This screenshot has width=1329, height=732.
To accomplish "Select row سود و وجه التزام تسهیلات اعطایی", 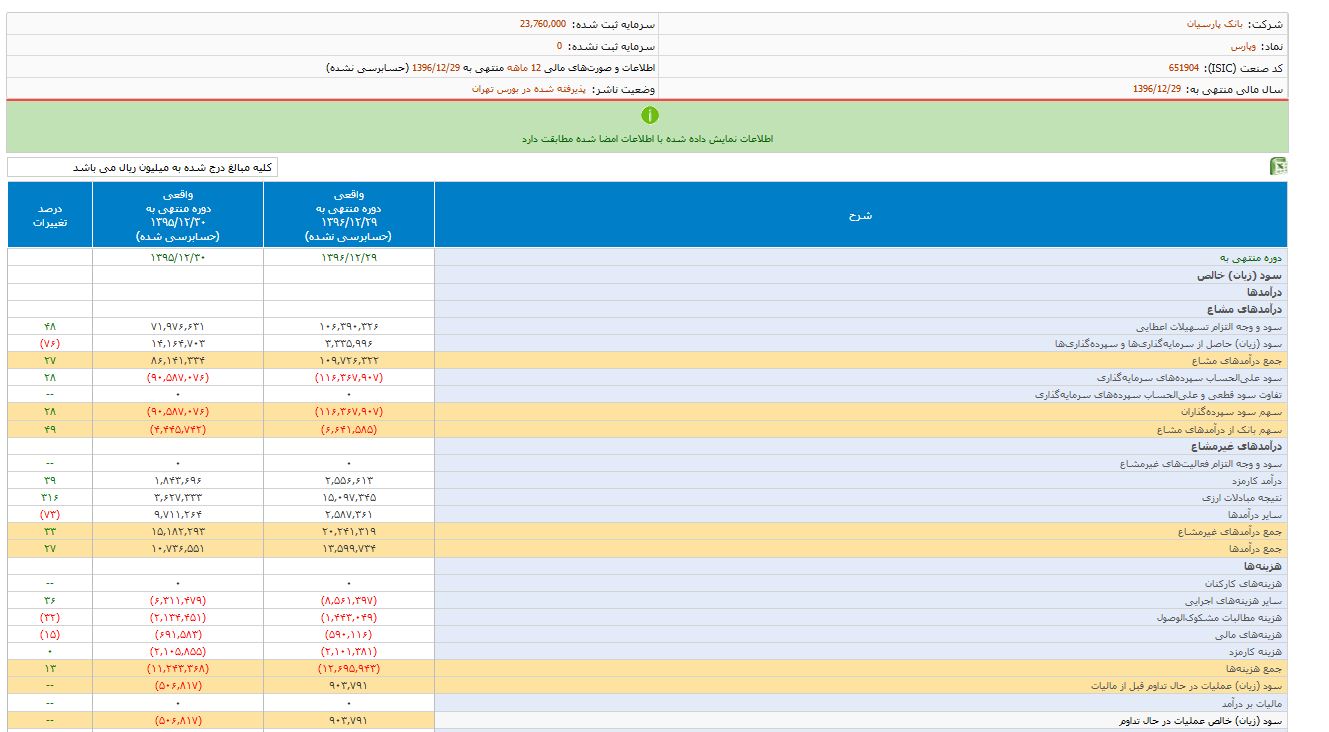I will point(647,327).
